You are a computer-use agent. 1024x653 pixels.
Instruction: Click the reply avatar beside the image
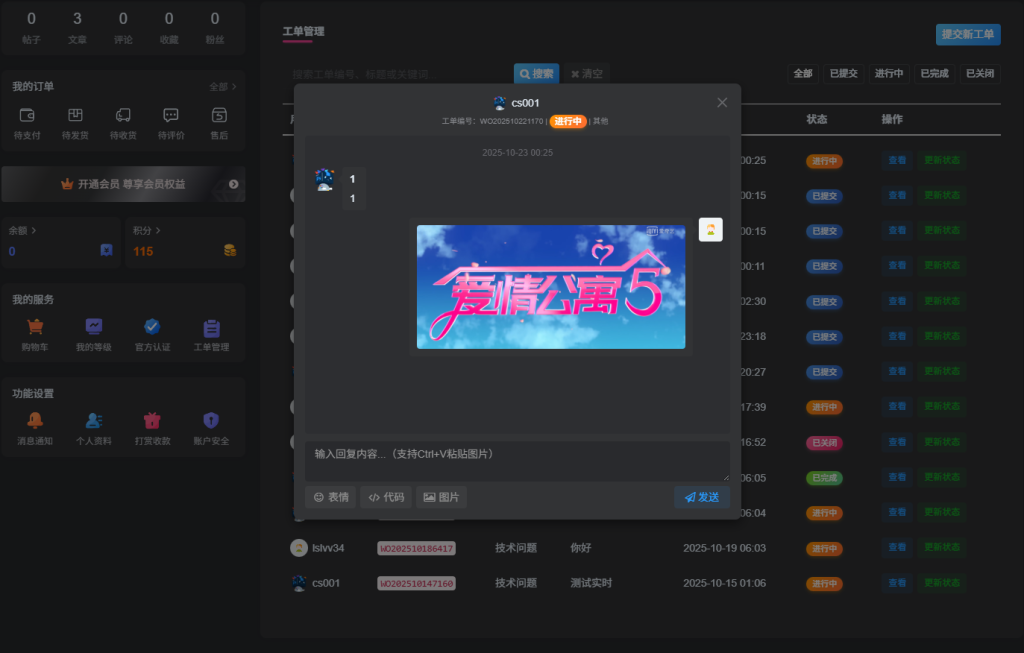click(711, 230)
